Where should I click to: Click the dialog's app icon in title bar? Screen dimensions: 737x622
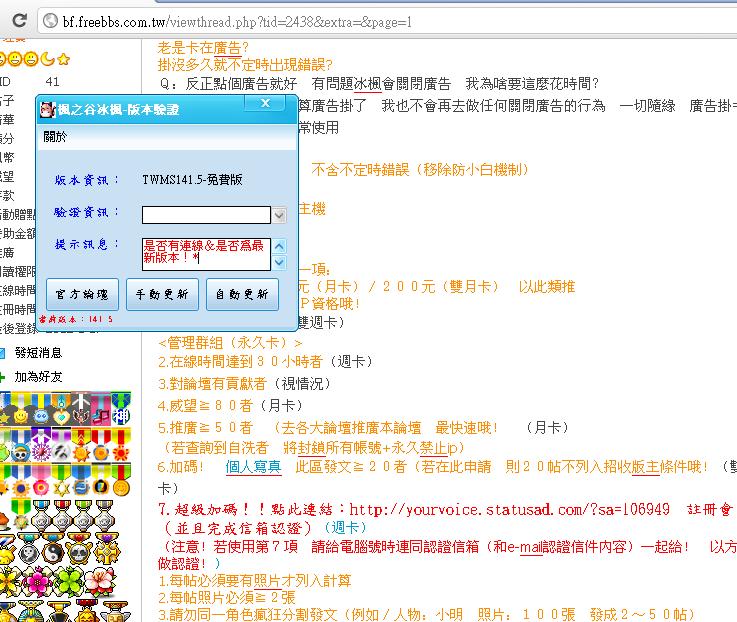click(47, 109)
